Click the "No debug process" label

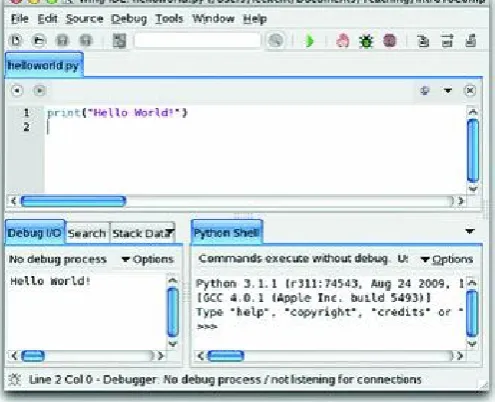(x=58, y=259)
